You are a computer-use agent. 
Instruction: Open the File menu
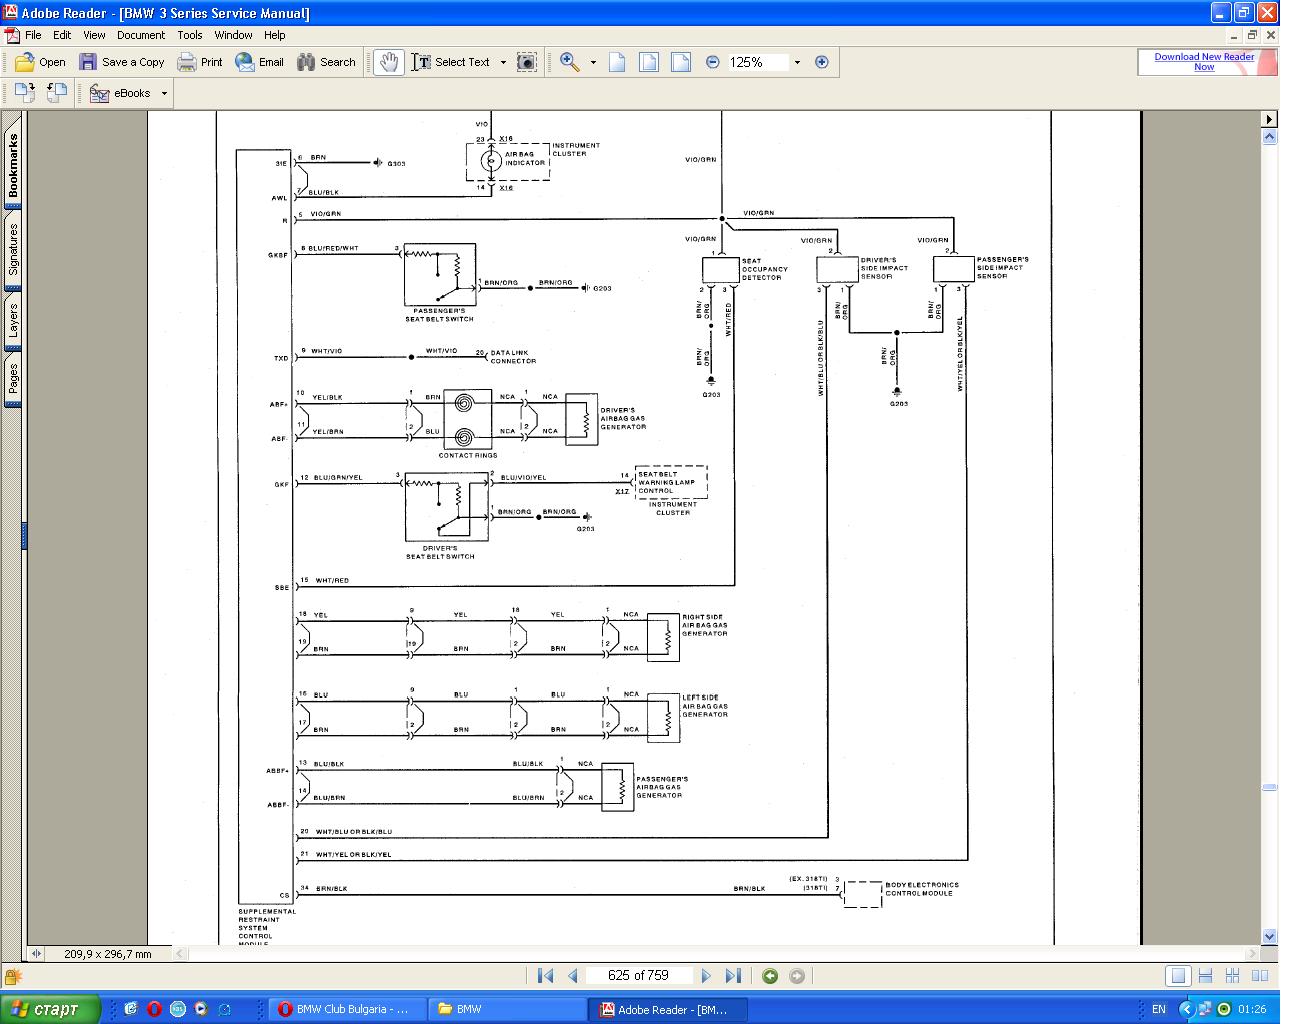pos(33,35)
